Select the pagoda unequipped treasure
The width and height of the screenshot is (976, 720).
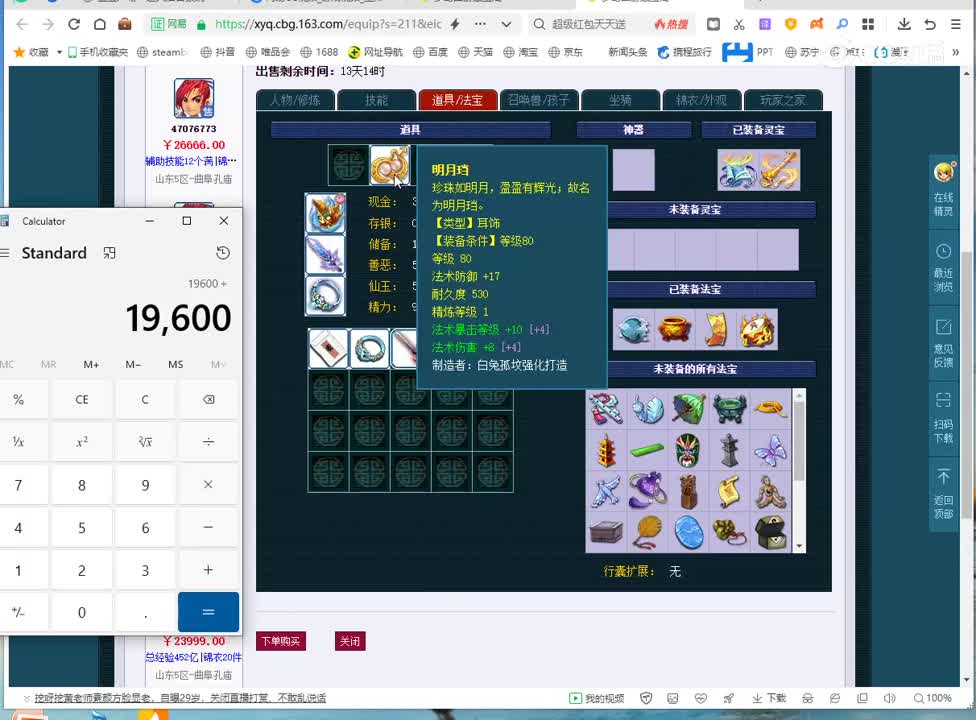pyautogui.click(x=606, y=450)
